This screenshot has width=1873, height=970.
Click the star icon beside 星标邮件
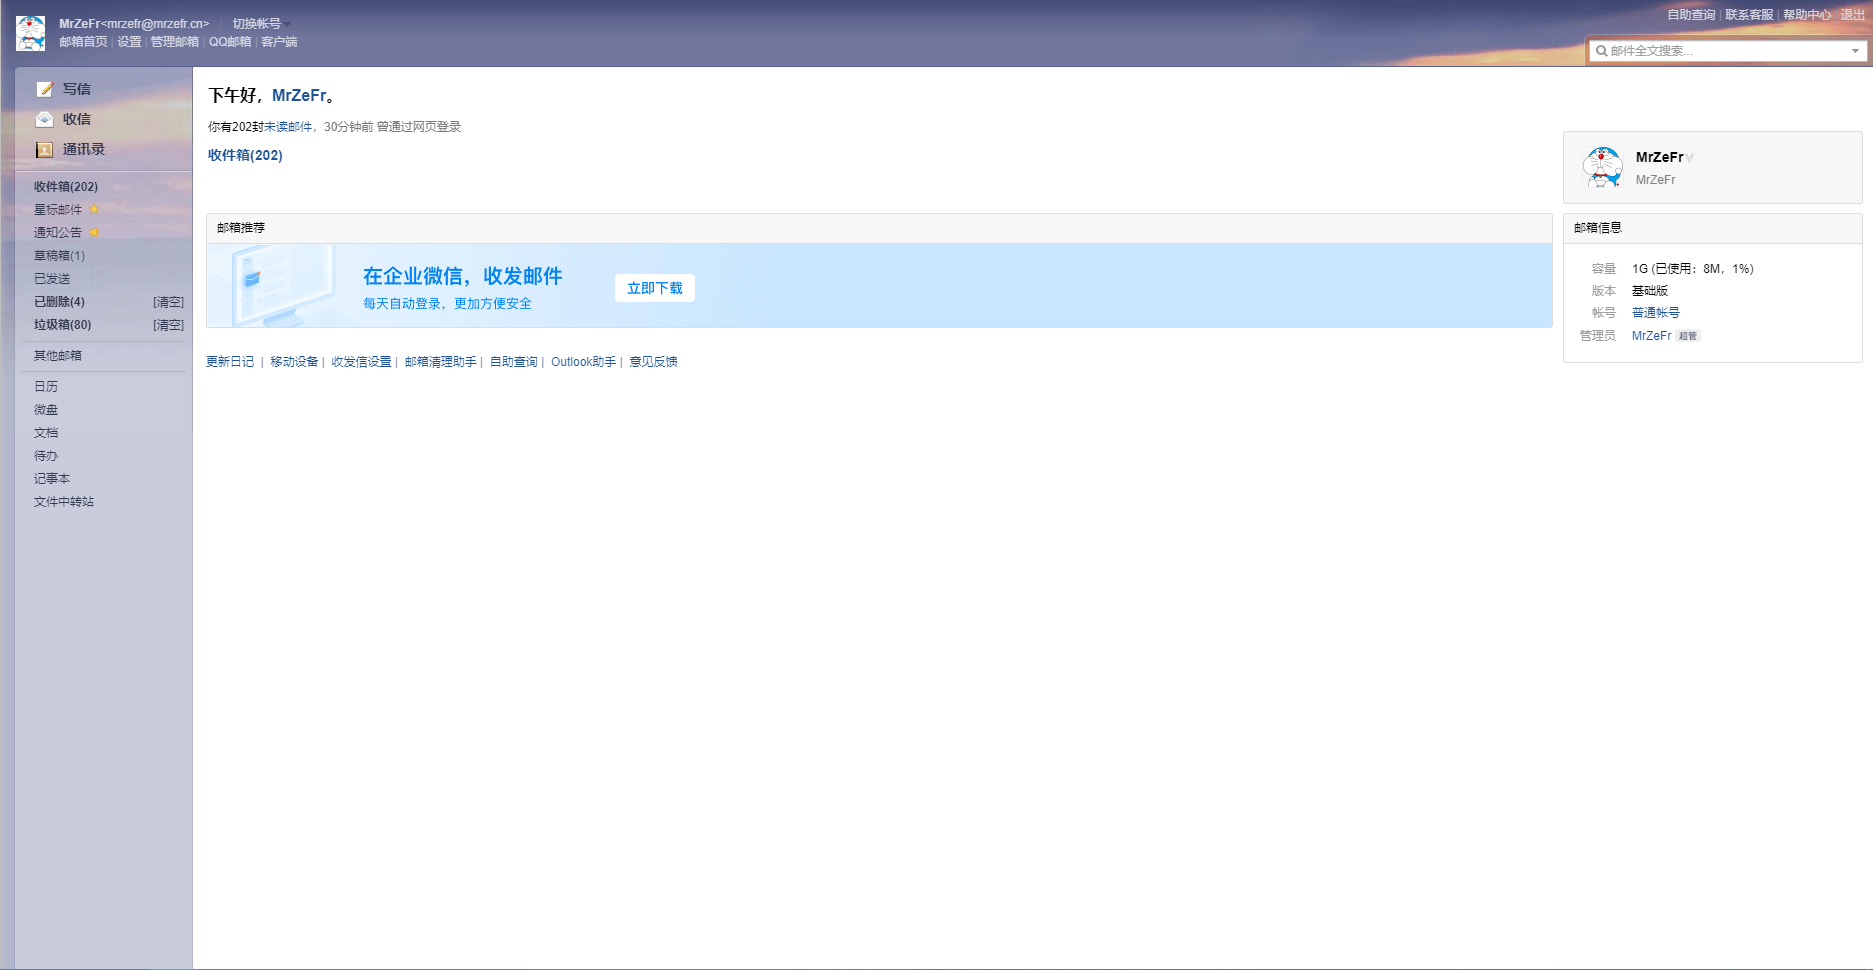tap(94, 209)
